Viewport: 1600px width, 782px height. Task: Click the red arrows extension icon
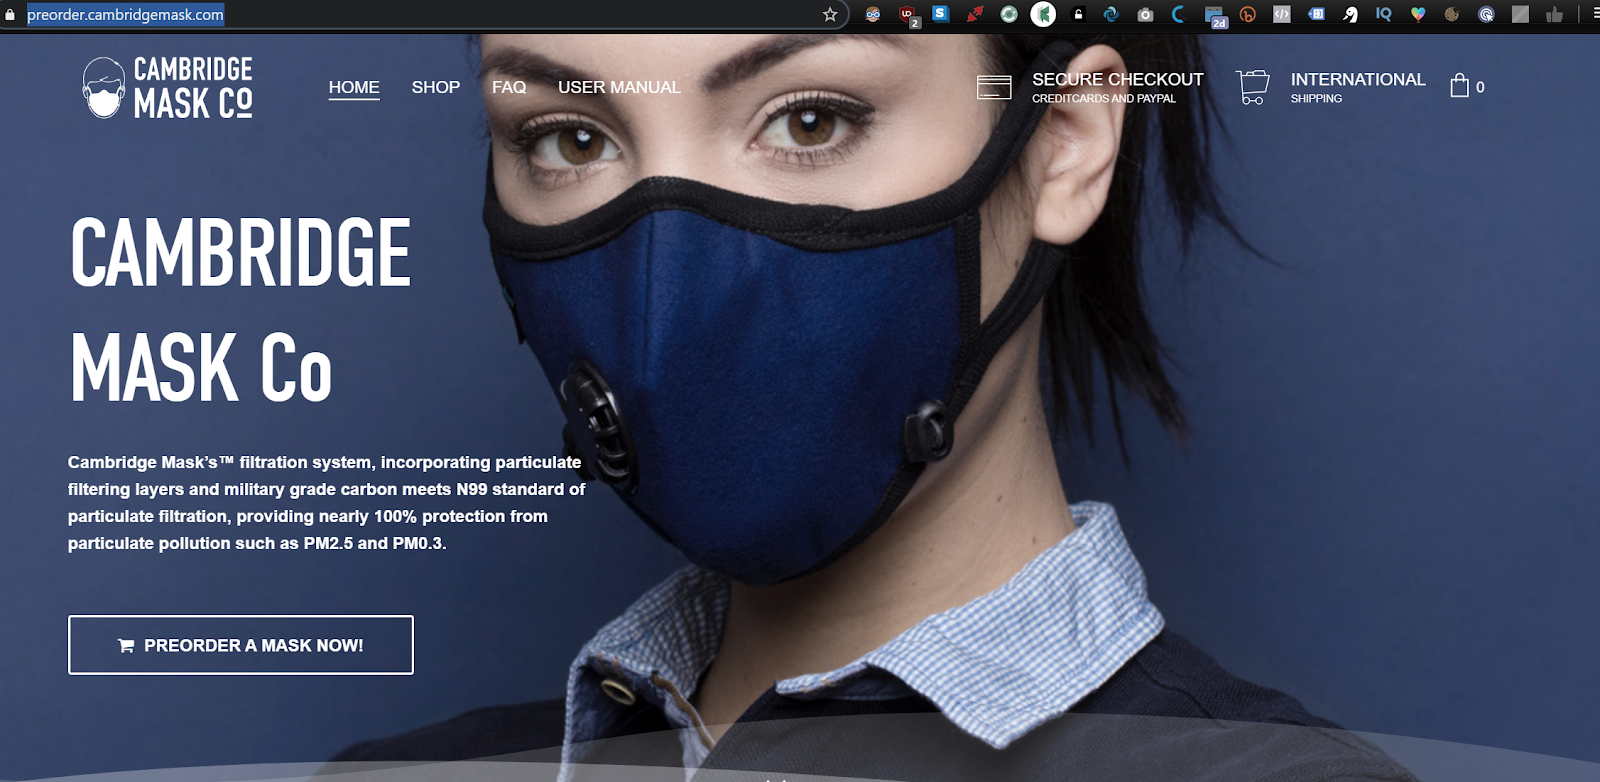point(975,14)
